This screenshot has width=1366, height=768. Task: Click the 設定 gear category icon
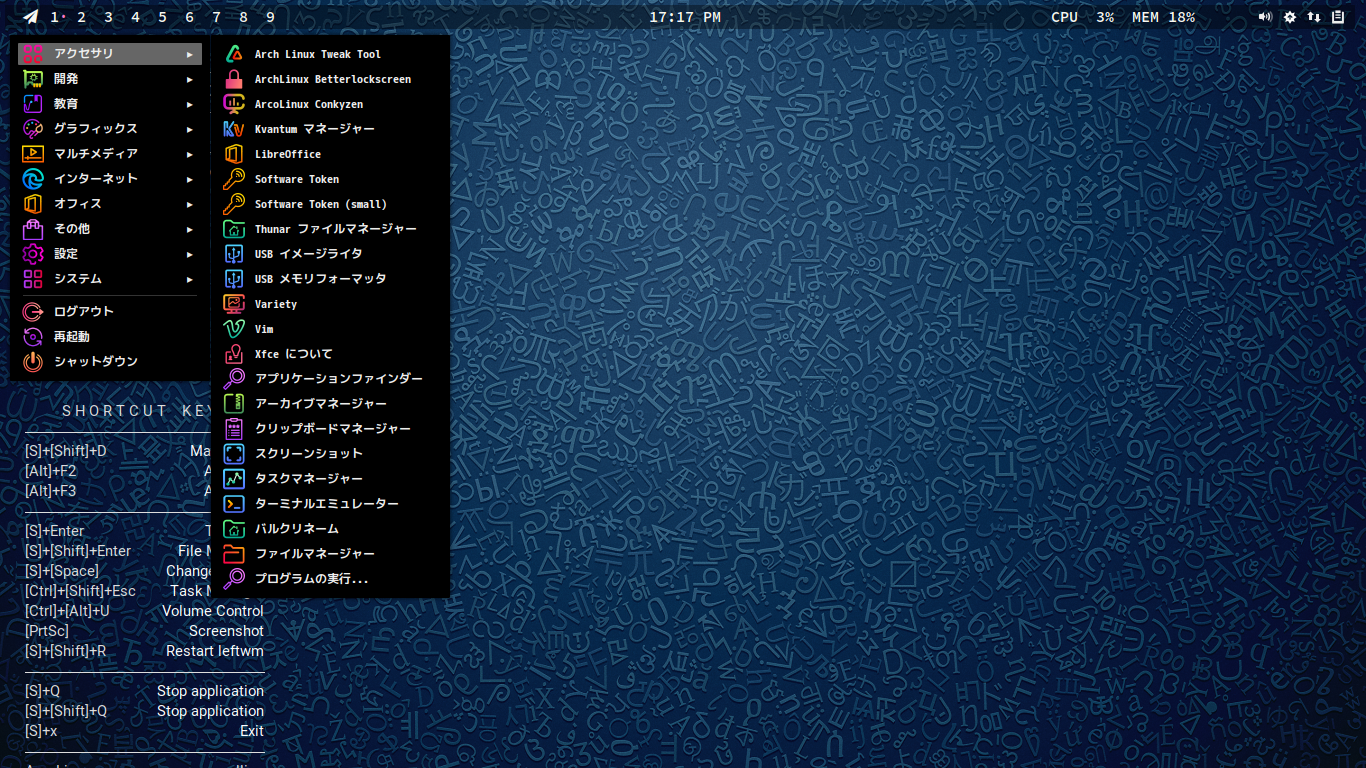point(33,254)
